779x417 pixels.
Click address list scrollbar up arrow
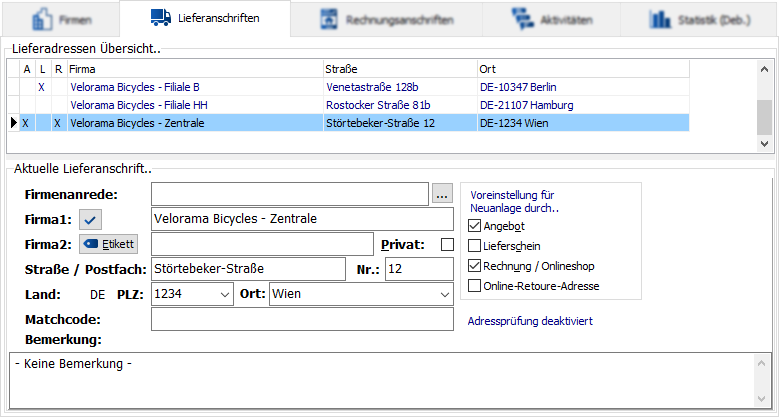(765, 69)
